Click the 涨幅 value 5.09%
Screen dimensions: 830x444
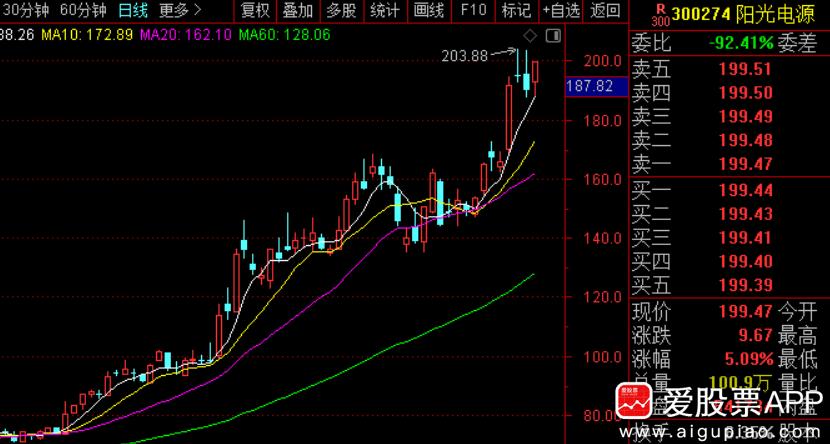coord(749,360)
